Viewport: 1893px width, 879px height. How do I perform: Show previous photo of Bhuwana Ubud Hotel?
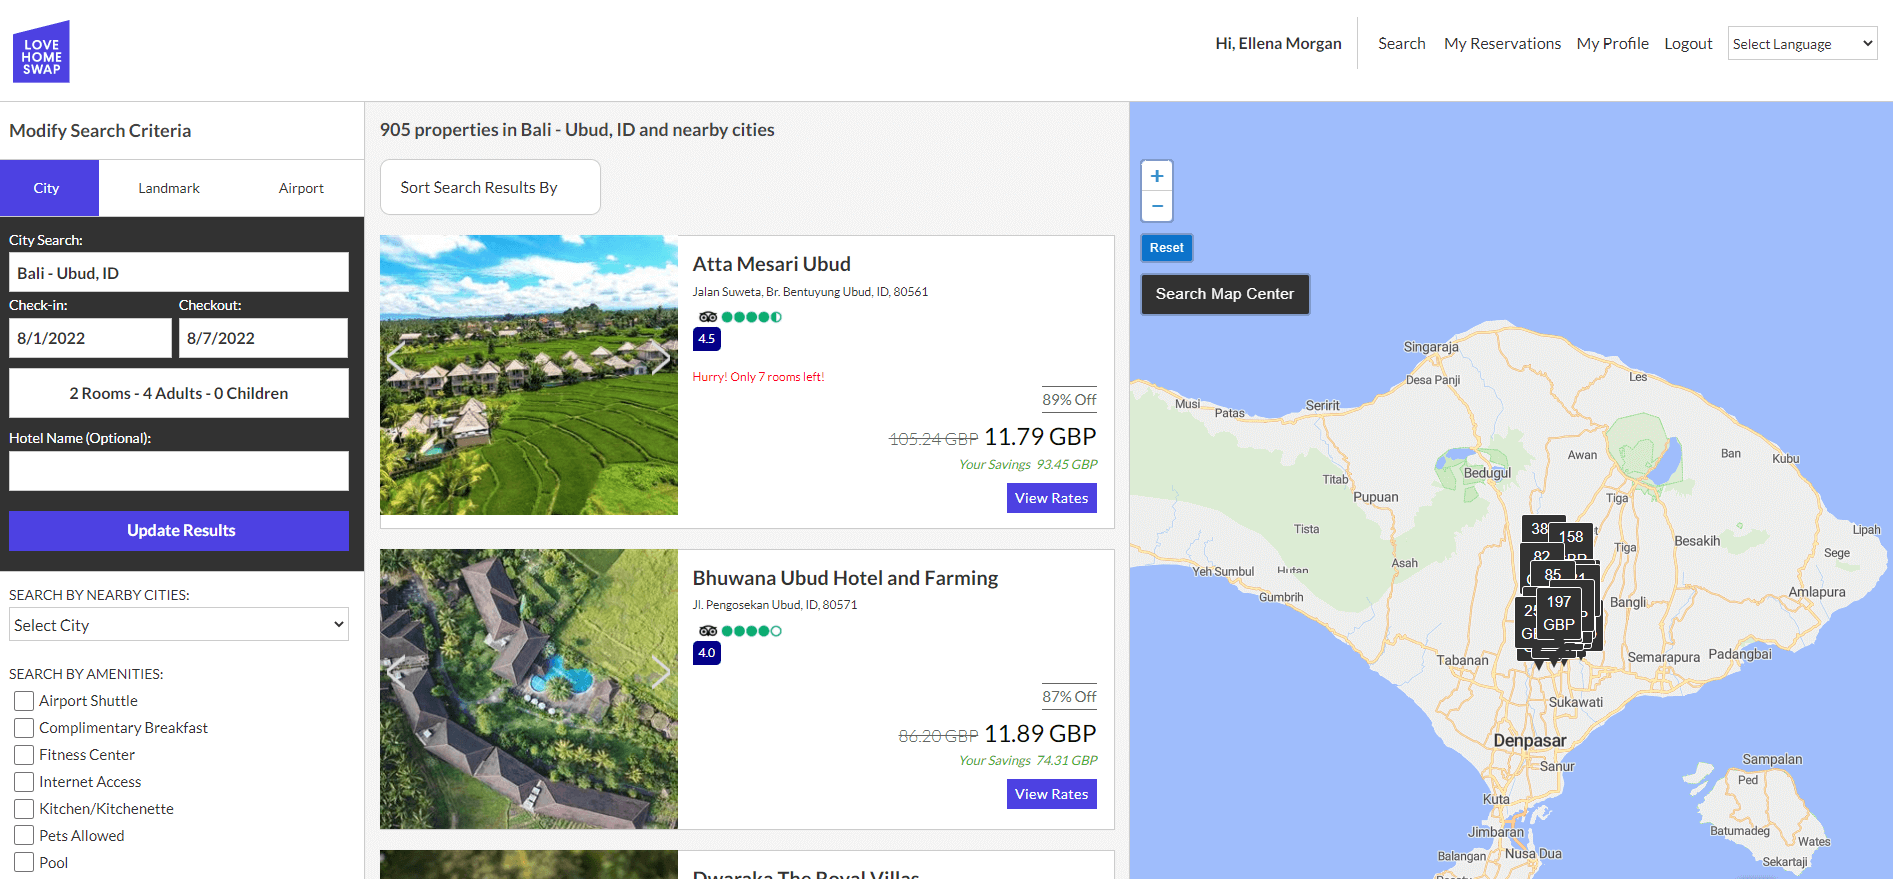click(x=397, y=671)
